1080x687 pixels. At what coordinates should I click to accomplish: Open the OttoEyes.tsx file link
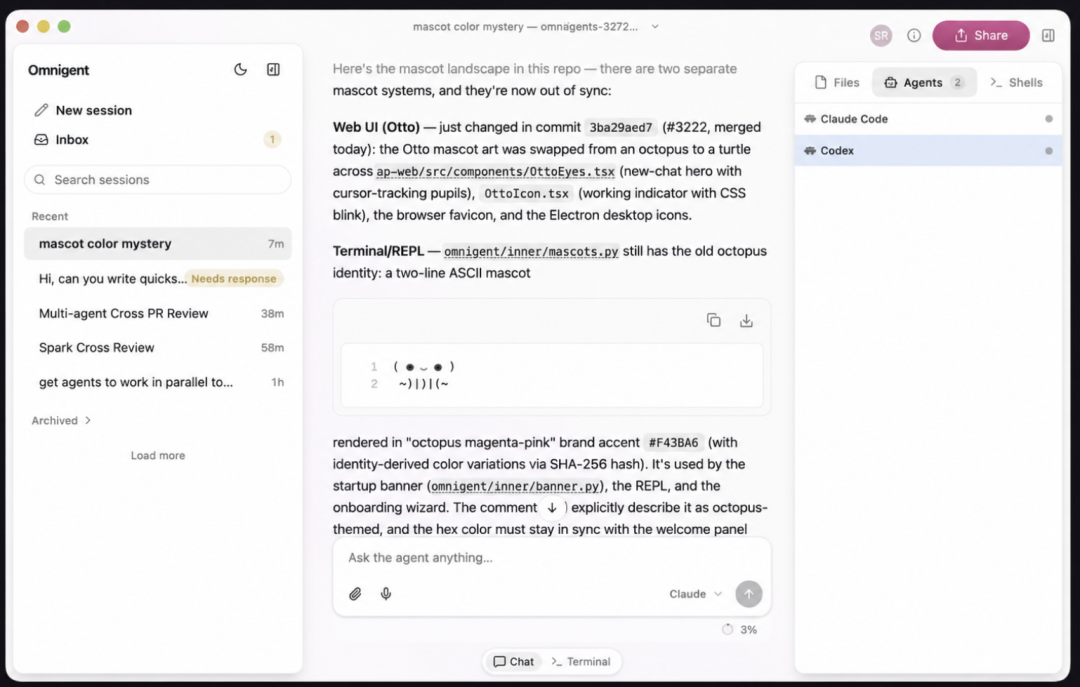click(x=495, y=172)
